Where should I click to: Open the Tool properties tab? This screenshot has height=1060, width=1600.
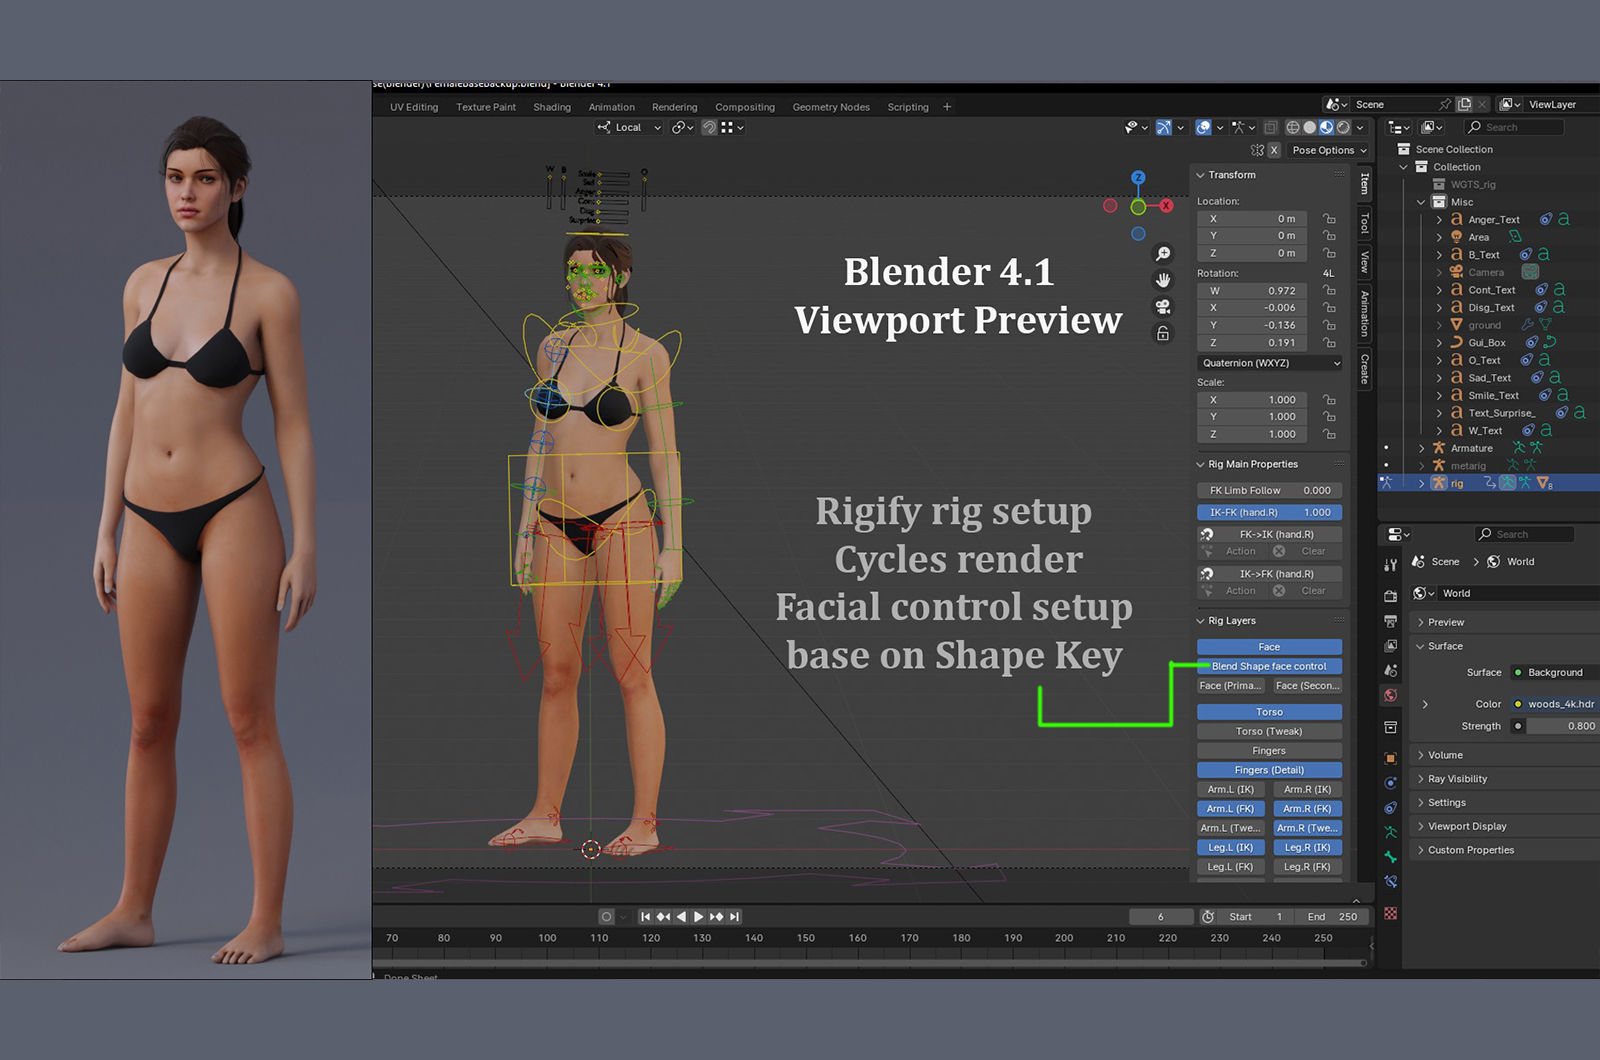[x=1391, y=565]
